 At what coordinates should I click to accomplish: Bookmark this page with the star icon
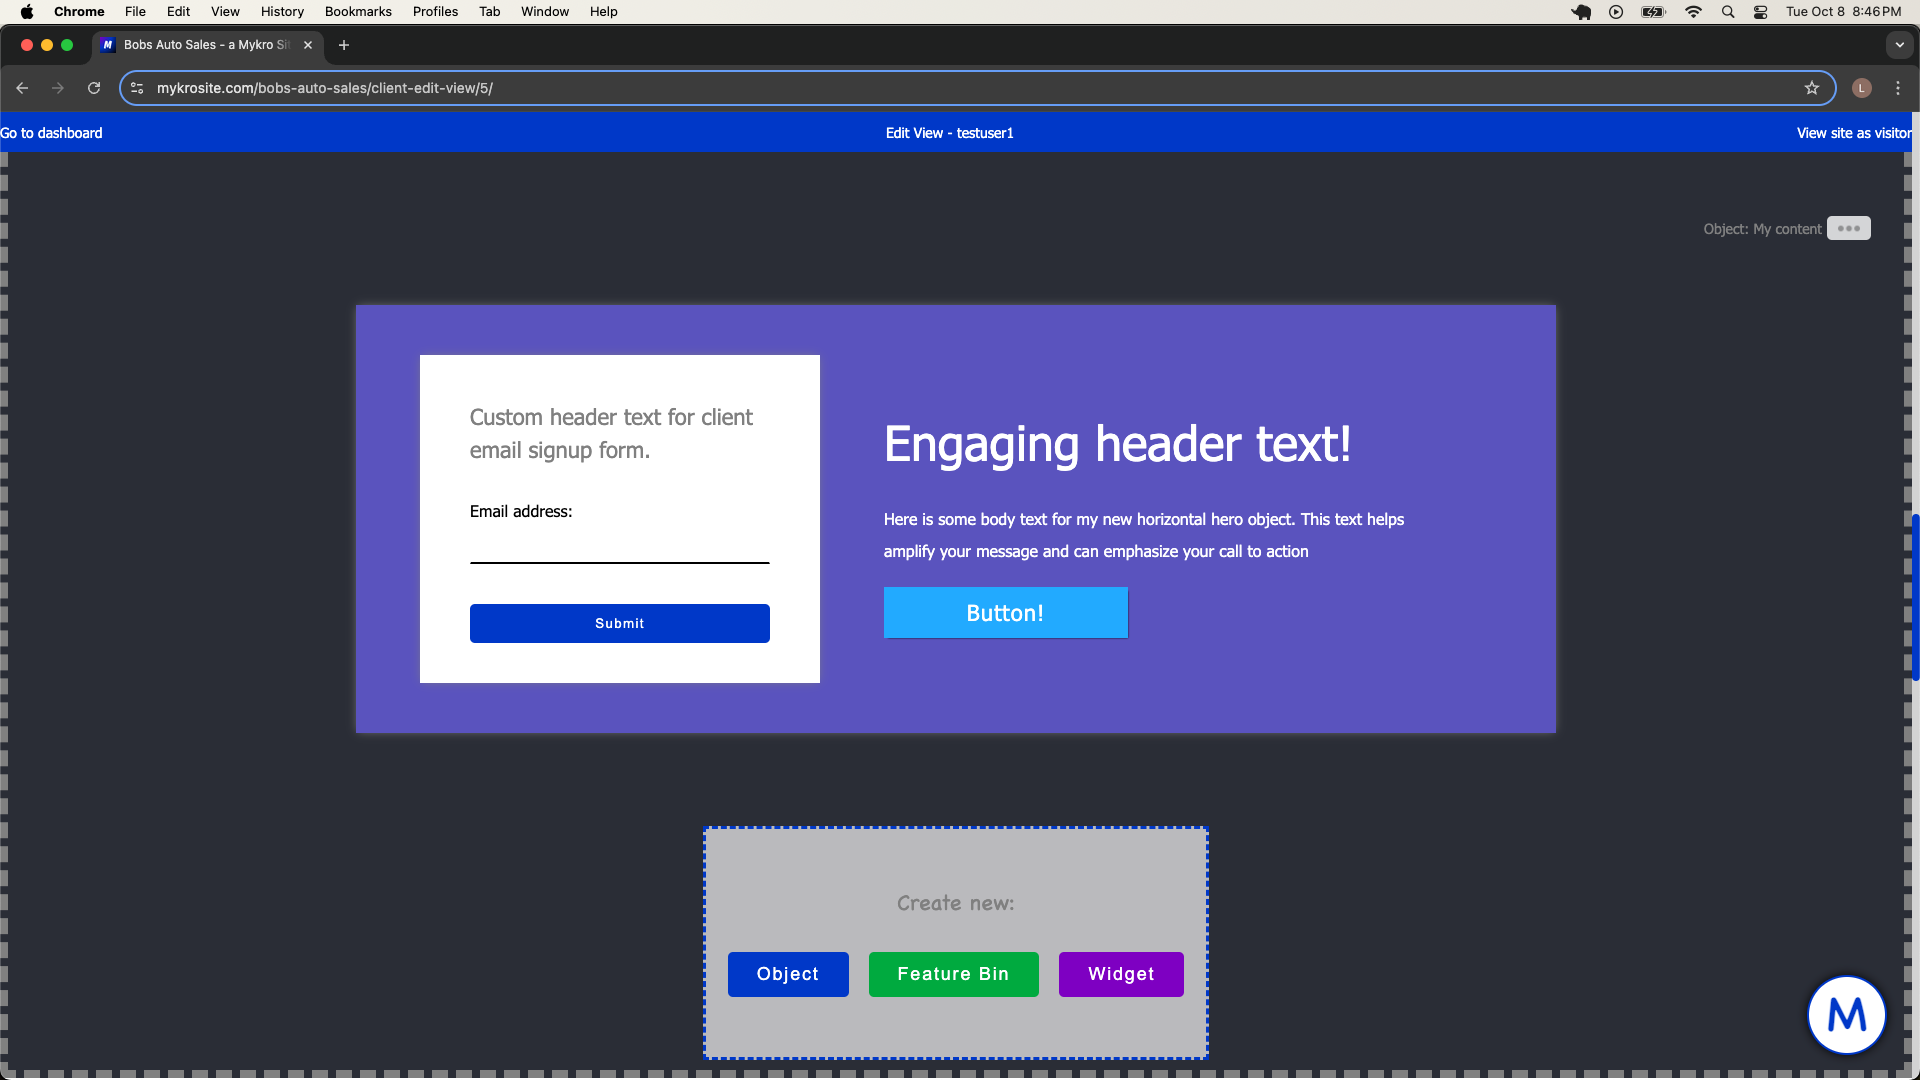tap(1811, 88)
